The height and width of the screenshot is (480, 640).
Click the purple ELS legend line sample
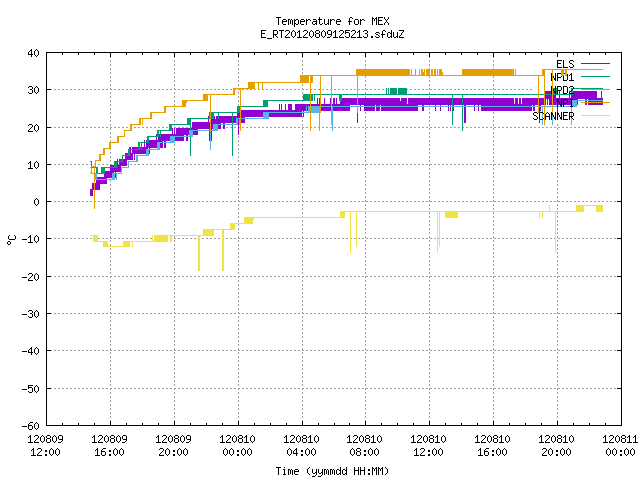pyautogui.click(x=596, y=64)
